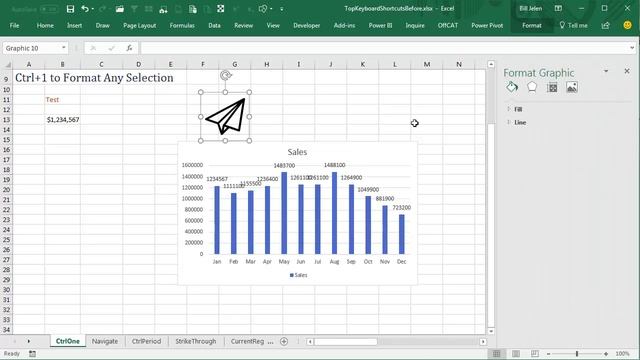Switch to the CtrlPeriod sheet tab
640x360 pixels.
click(x=146, y=341)
